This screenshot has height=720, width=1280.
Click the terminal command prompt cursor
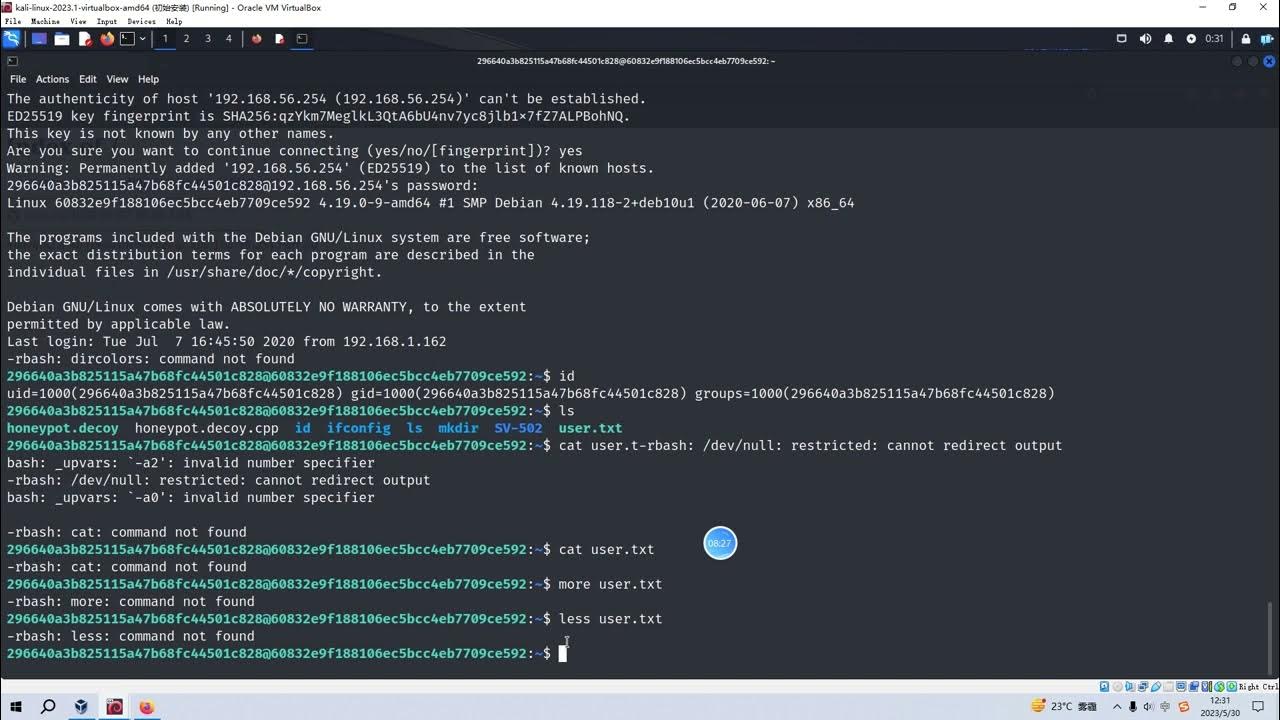click(562, 654)
